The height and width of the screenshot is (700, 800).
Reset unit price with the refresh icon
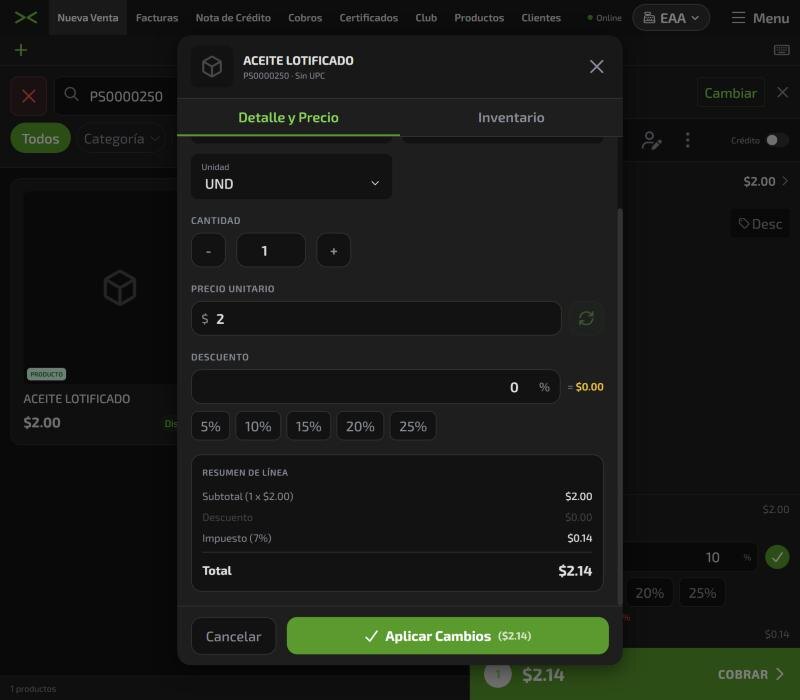pyautogui.click(x=586, y=318)
